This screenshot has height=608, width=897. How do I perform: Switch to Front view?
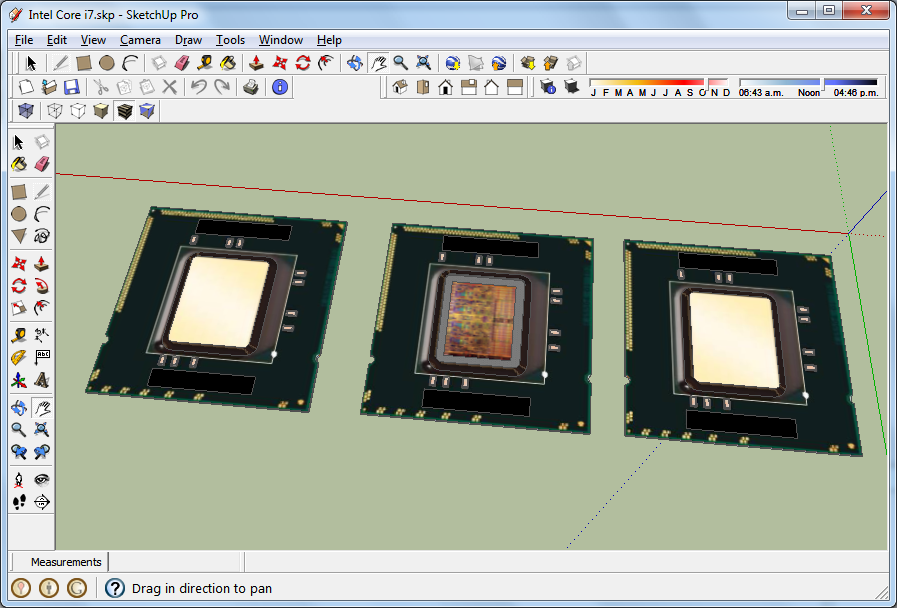[446, 87]
